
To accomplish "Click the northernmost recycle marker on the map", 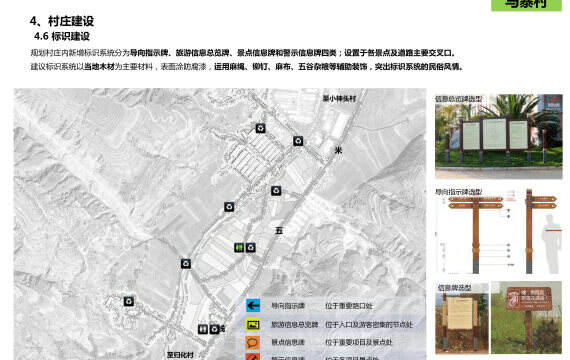I will point(260,128).
